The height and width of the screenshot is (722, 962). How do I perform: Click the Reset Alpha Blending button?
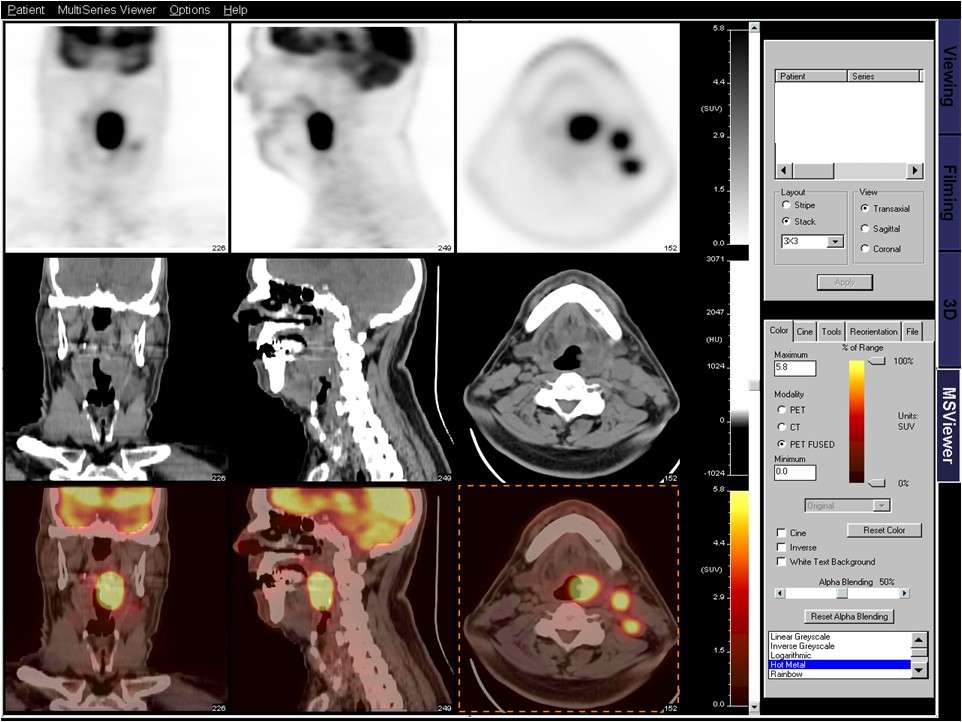[849, 616]
